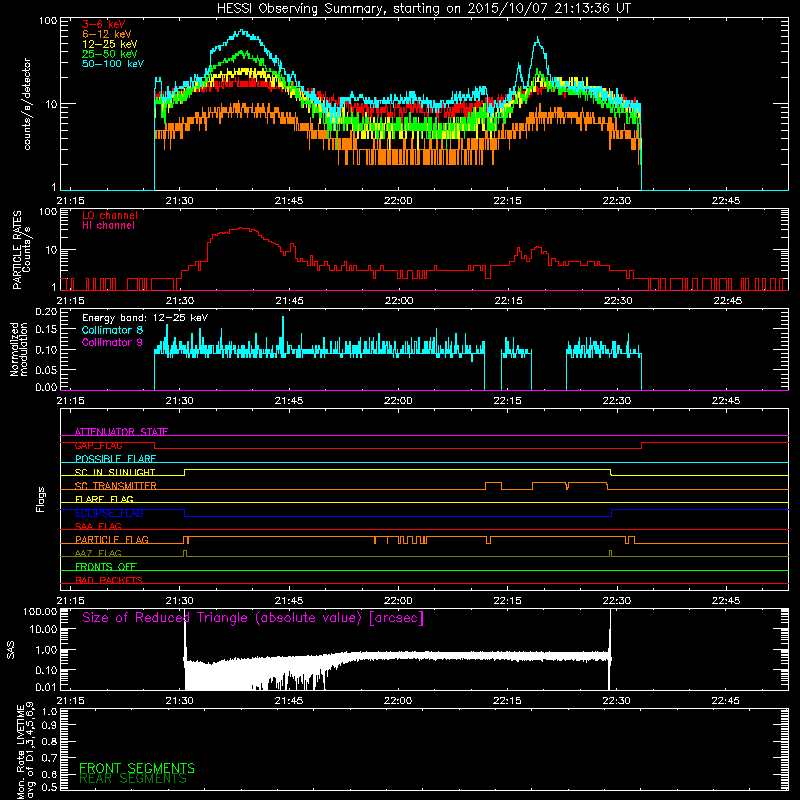
Task: Click the SC_TRANSMITTER pulse near 22:12
Action: pyautogui.click(x=493, y=484)
